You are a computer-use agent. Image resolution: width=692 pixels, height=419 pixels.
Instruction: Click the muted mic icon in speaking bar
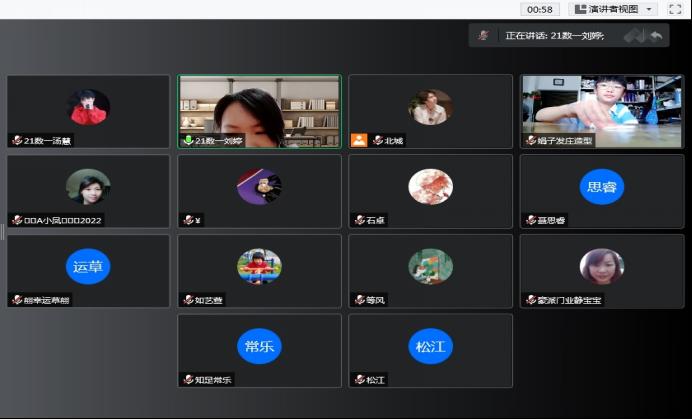[x=483, y=35]
